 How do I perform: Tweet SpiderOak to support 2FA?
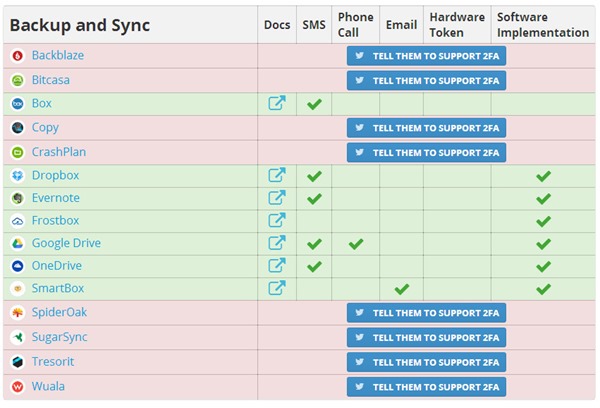426,313
